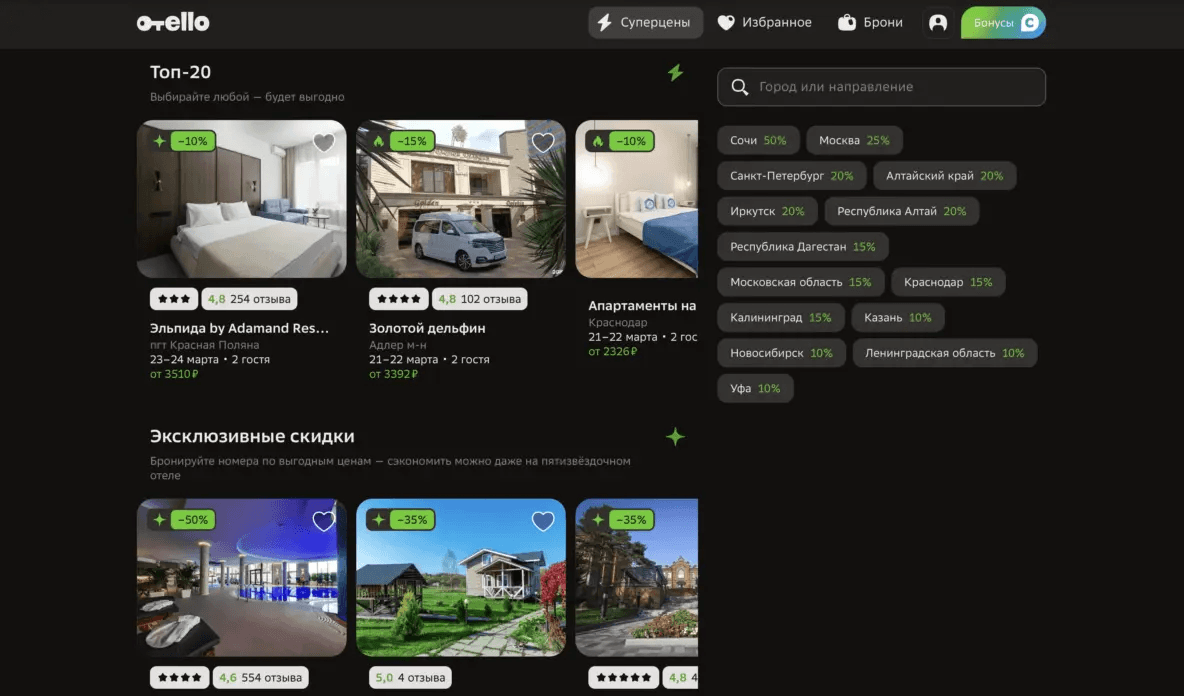This screenshot has width=1184, height=696.
Task: Favorite the -50% pool hotel card
Action: tap(324, 521)
